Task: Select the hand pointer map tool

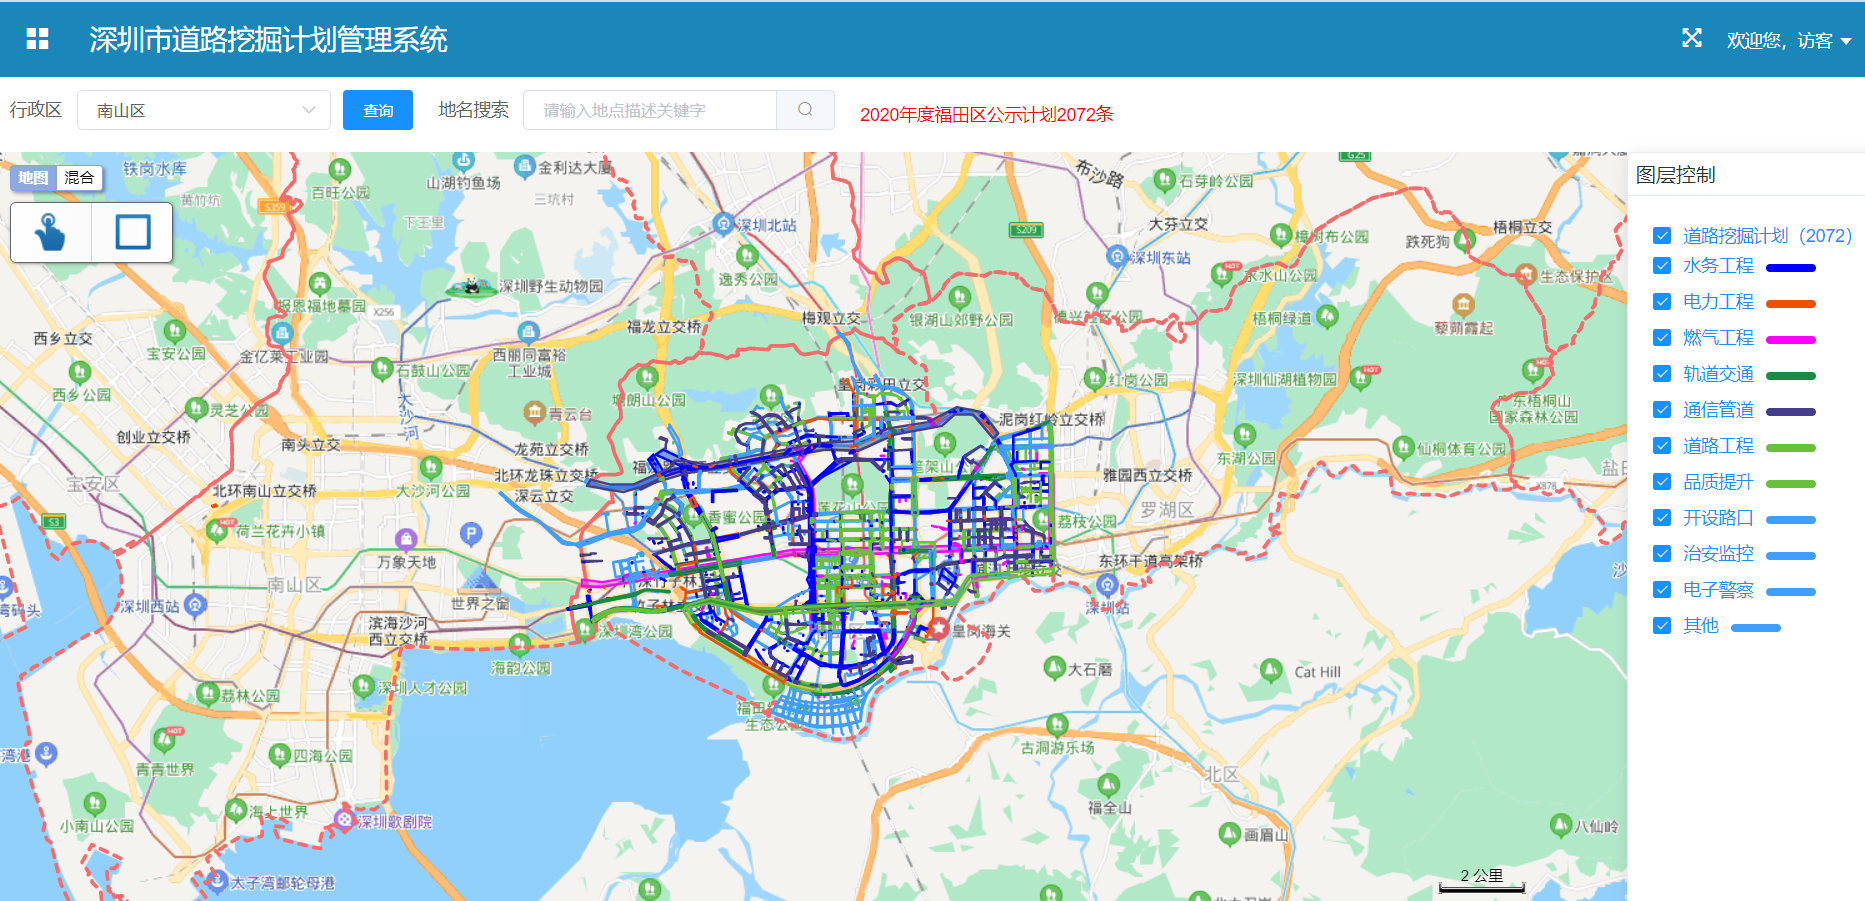Action: 51,232
